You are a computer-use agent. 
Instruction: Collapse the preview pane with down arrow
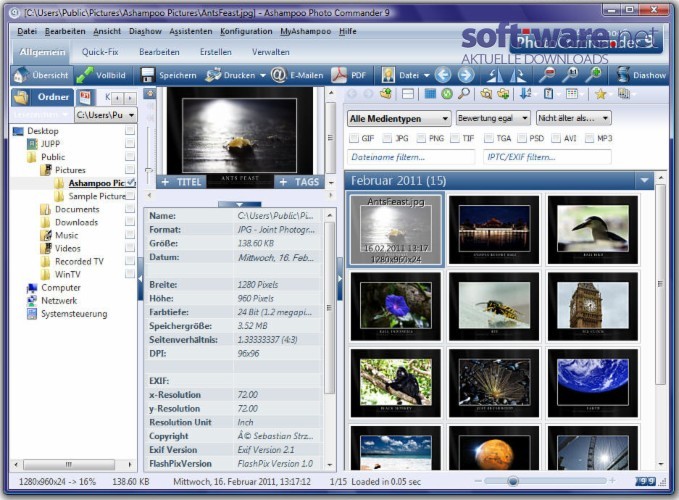tap(239, 204)
